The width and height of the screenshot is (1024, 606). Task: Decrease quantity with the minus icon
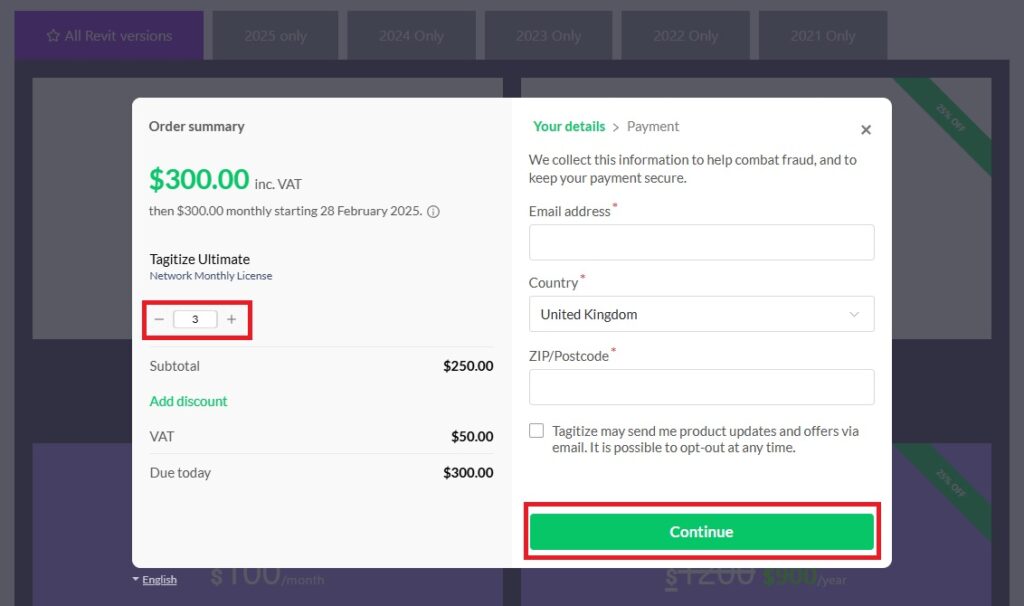pyautogui.click(x=159, y=320)
